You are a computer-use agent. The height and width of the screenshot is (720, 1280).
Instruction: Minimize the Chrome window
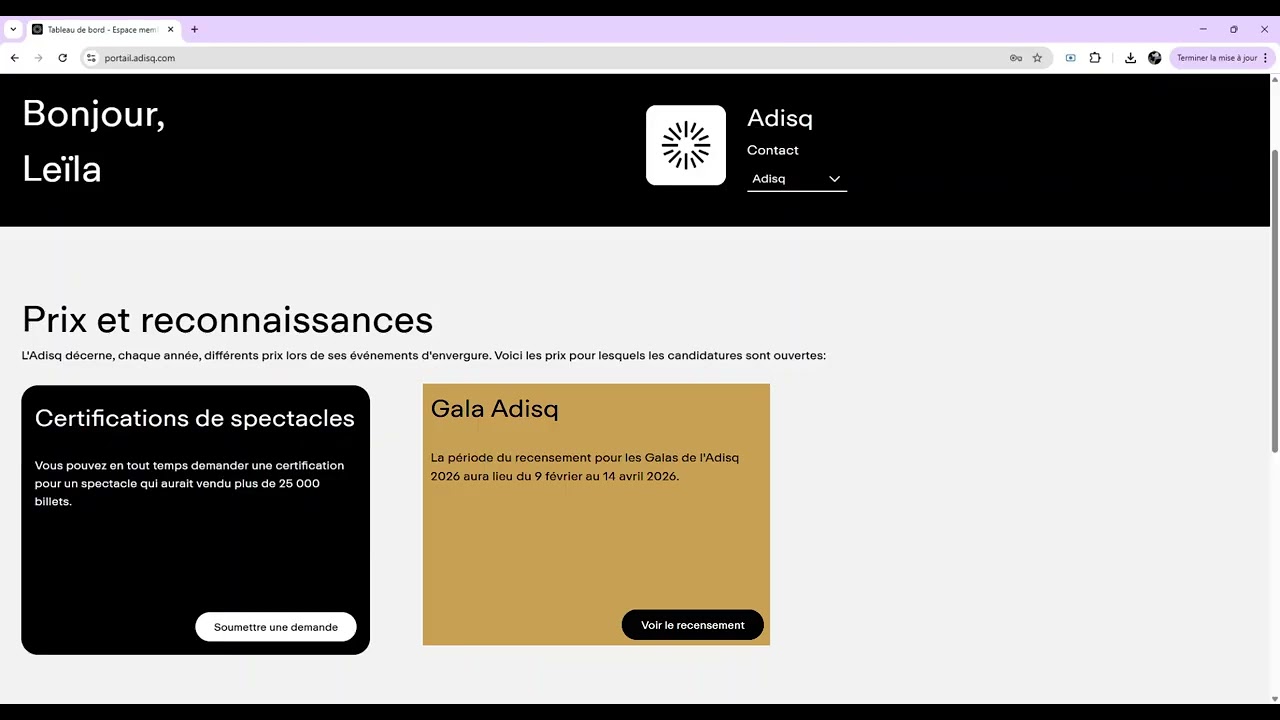coord(1203,29)
